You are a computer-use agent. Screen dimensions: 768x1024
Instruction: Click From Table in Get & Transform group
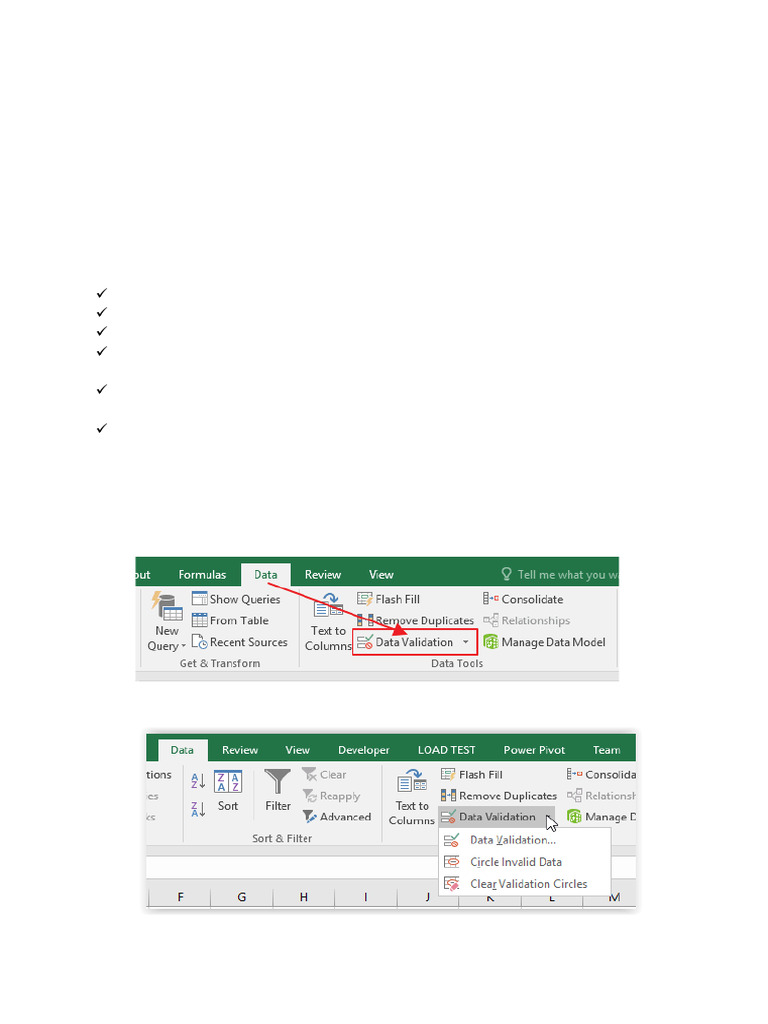[x=230, y=620]
